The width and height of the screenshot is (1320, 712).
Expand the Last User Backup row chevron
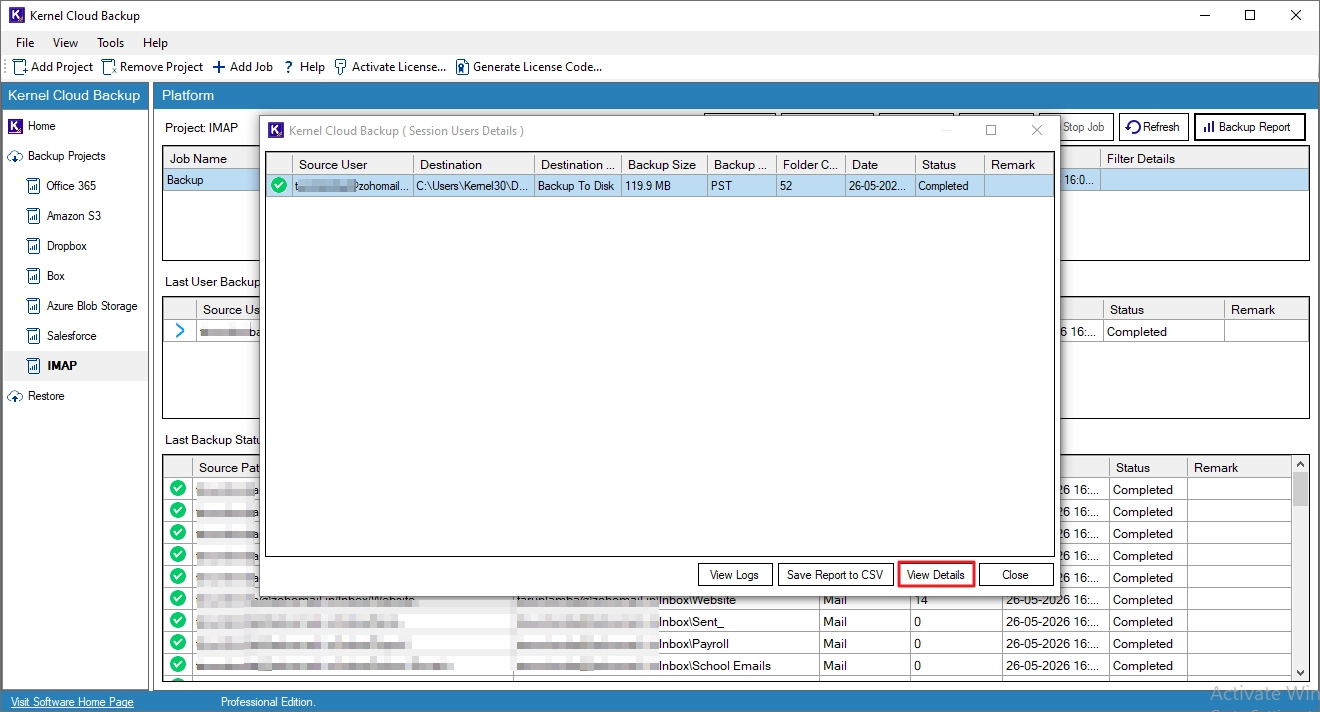click(x=180, y=331)
